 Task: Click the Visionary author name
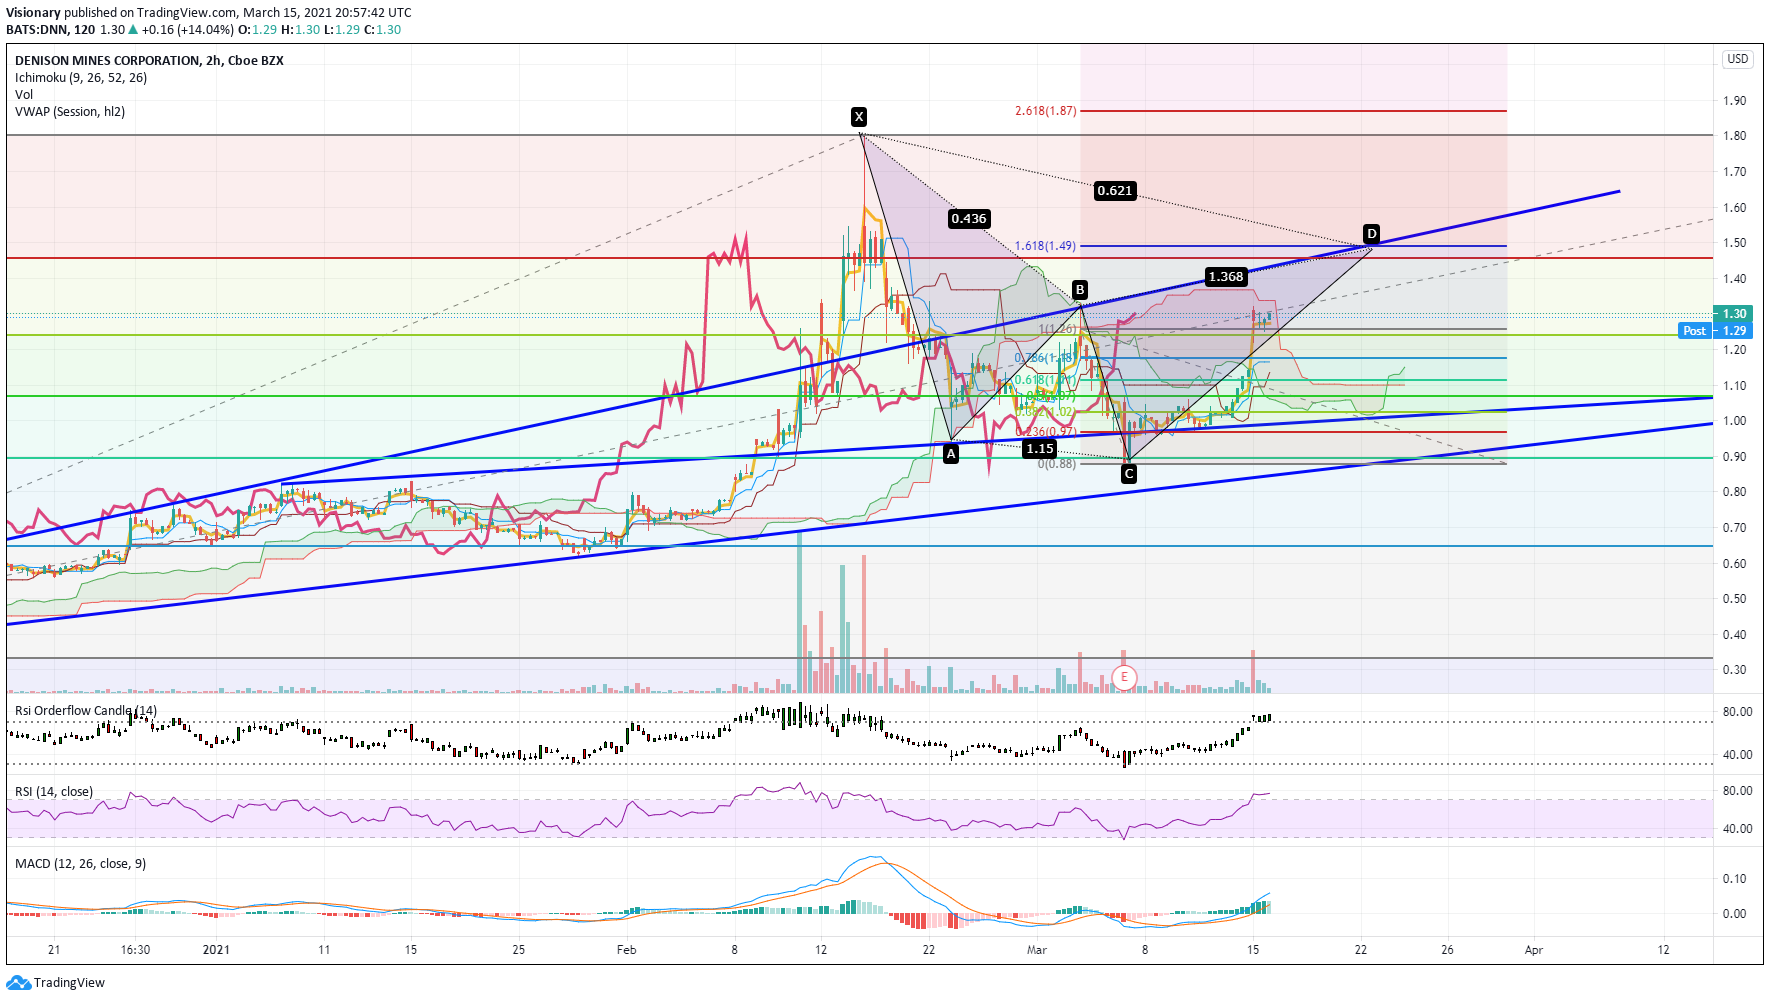[33, 13]
